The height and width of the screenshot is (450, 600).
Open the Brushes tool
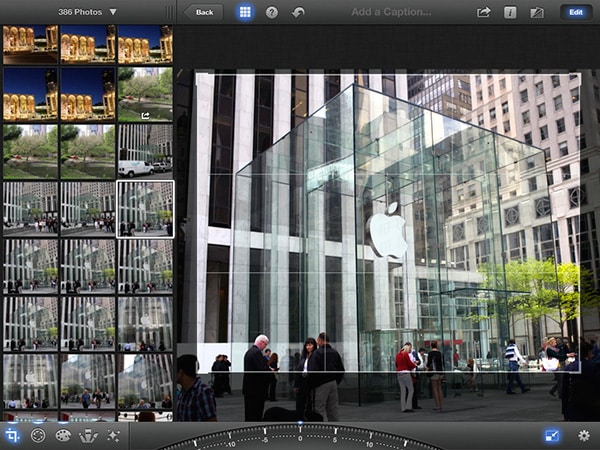coord(88,435)
